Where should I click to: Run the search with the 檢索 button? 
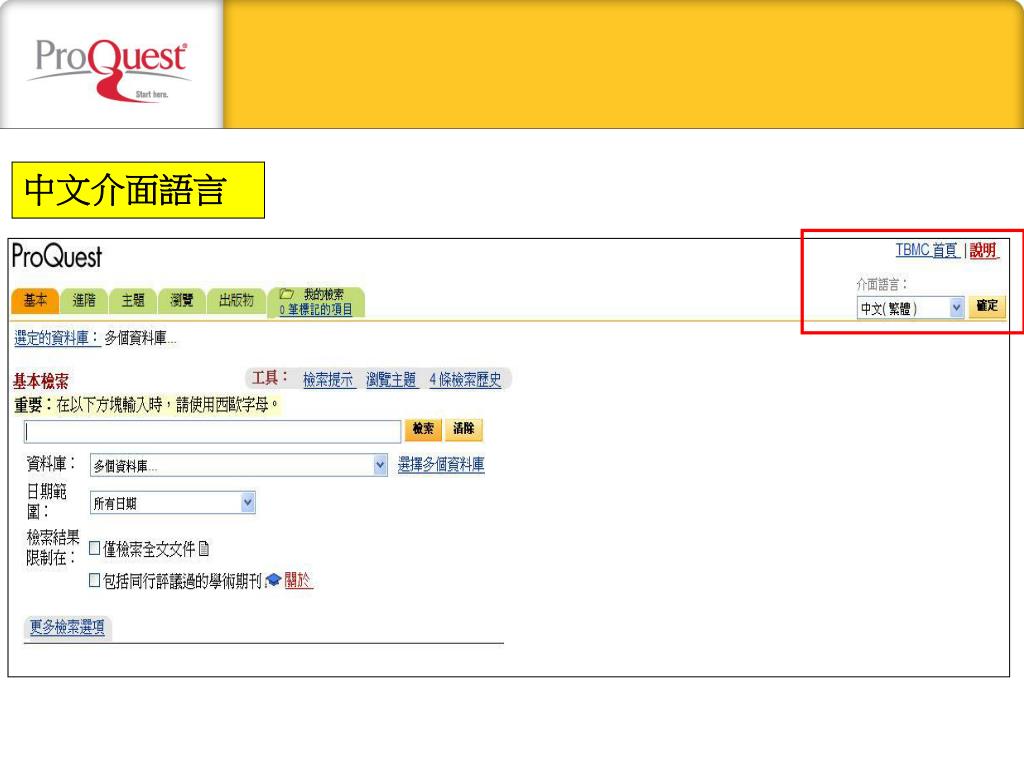click(x=423, y=429)
